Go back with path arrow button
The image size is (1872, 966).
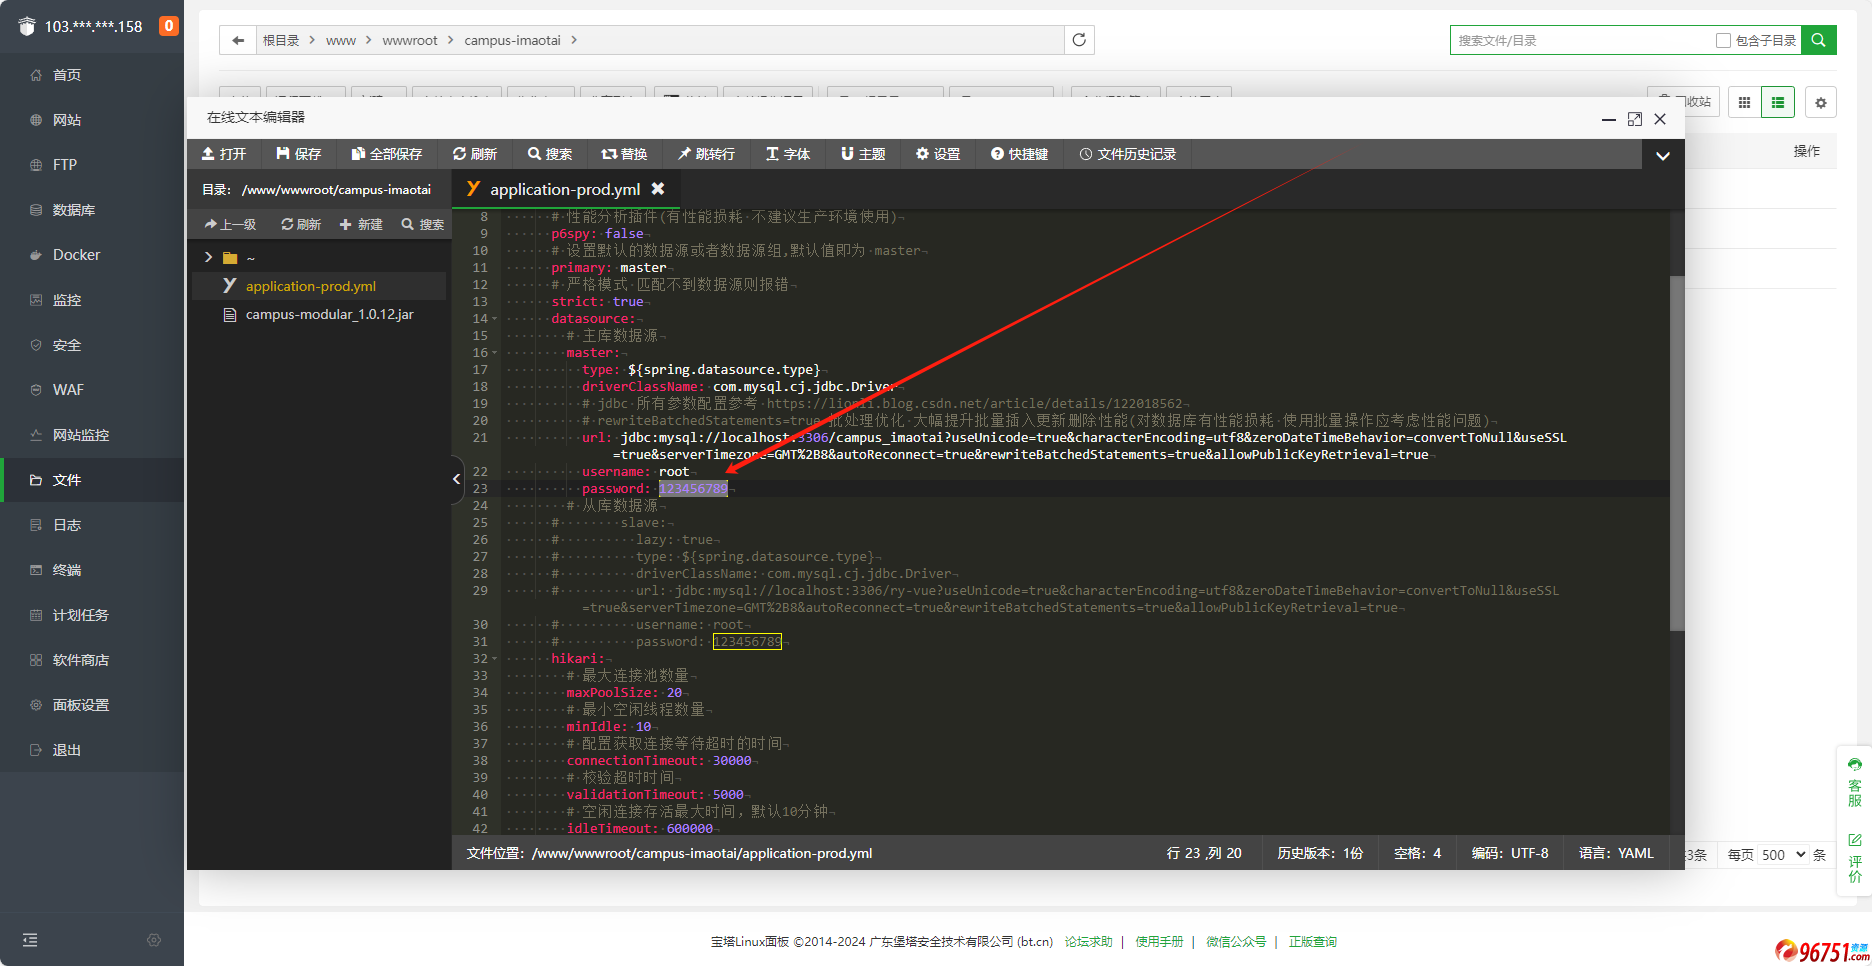[x=237, y=40]
